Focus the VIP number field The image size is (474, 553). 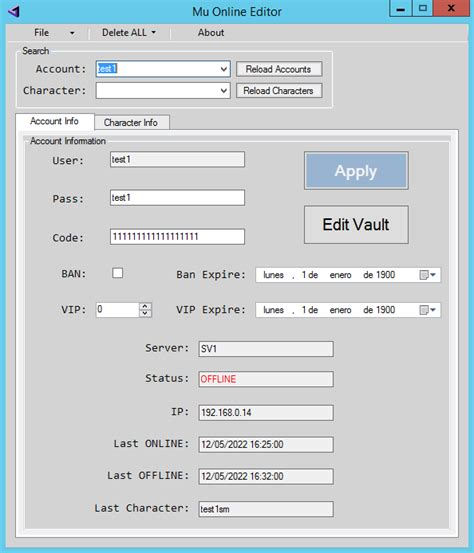coord(118,310)
